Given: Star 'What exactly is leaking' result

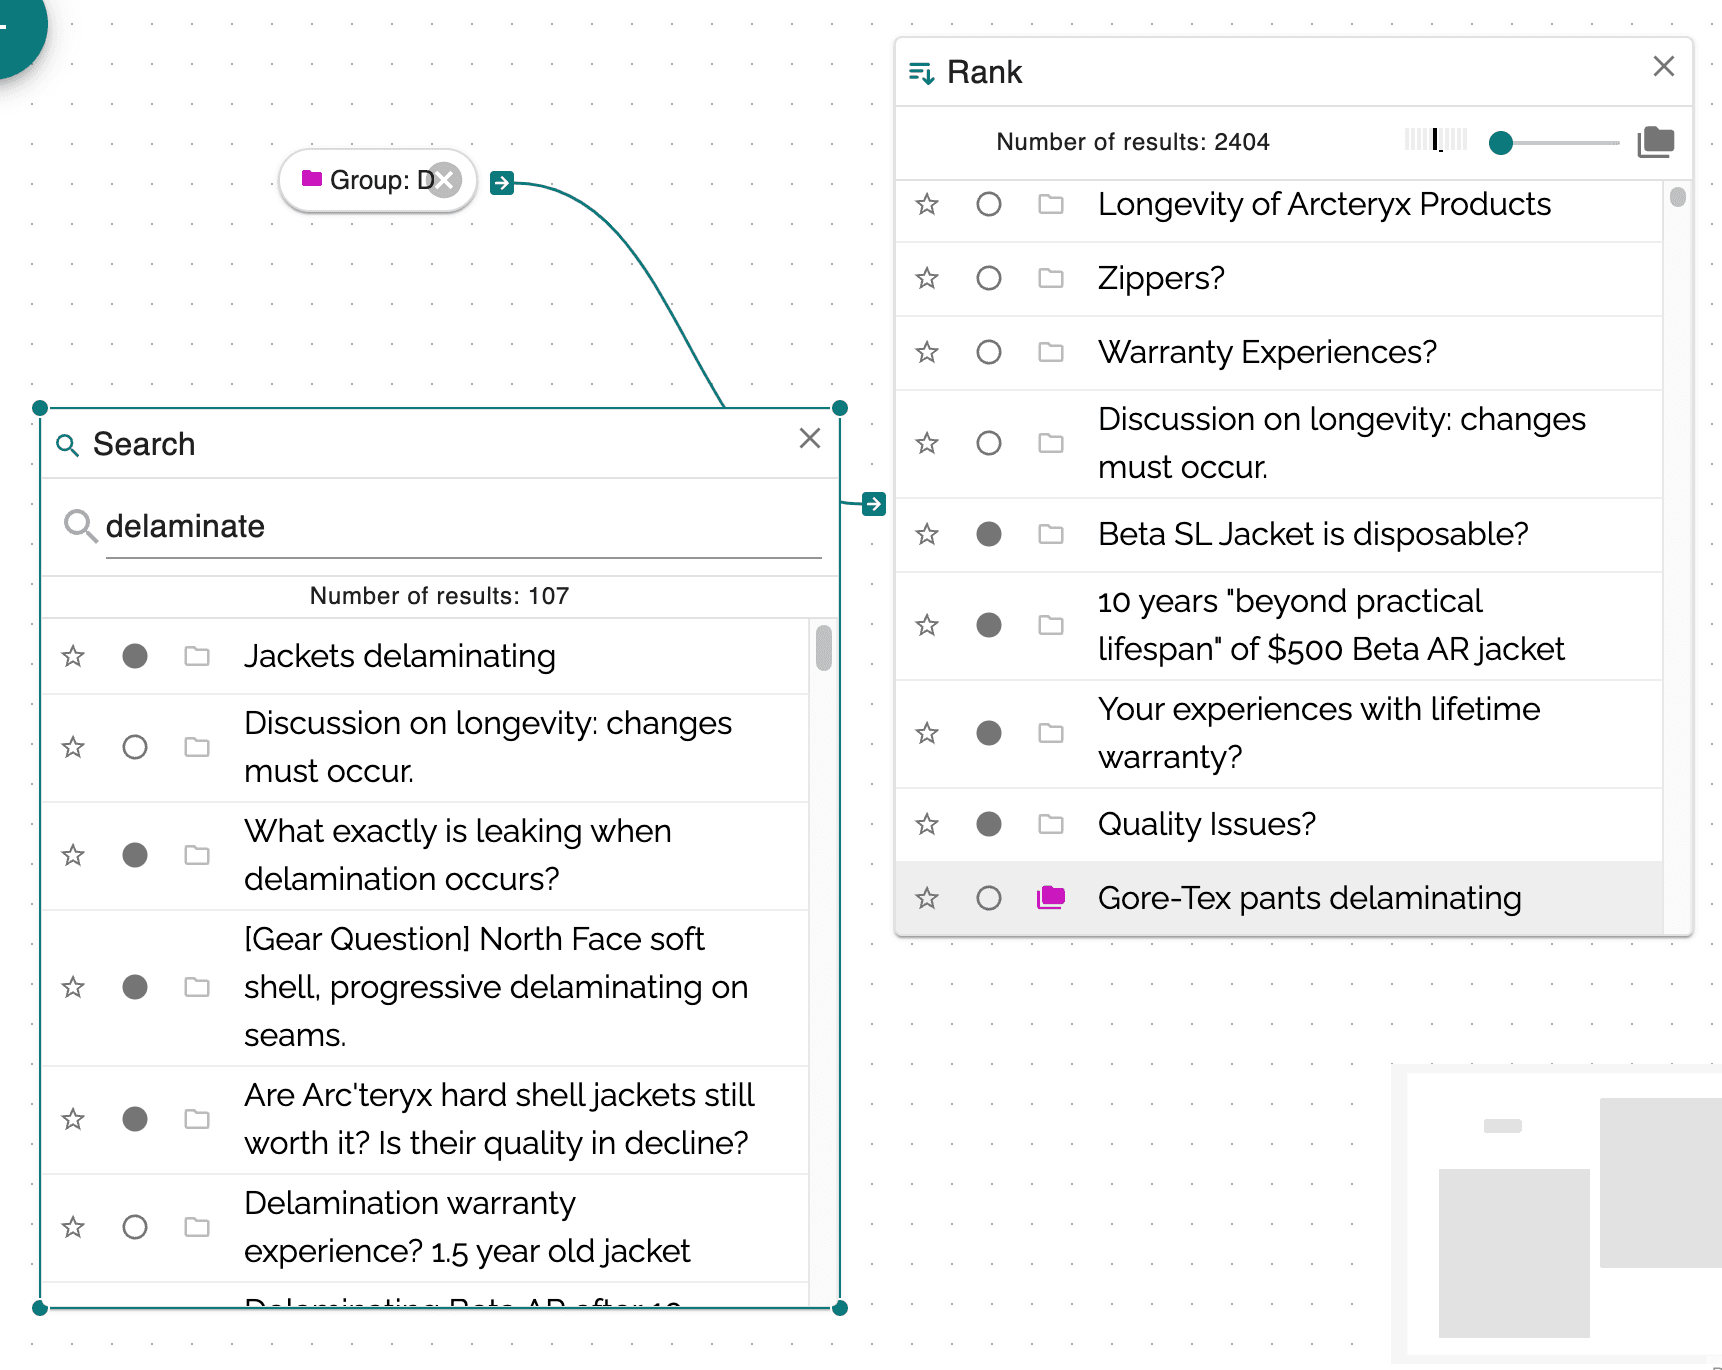Looking at the screenshot, I should coord(73,856).
